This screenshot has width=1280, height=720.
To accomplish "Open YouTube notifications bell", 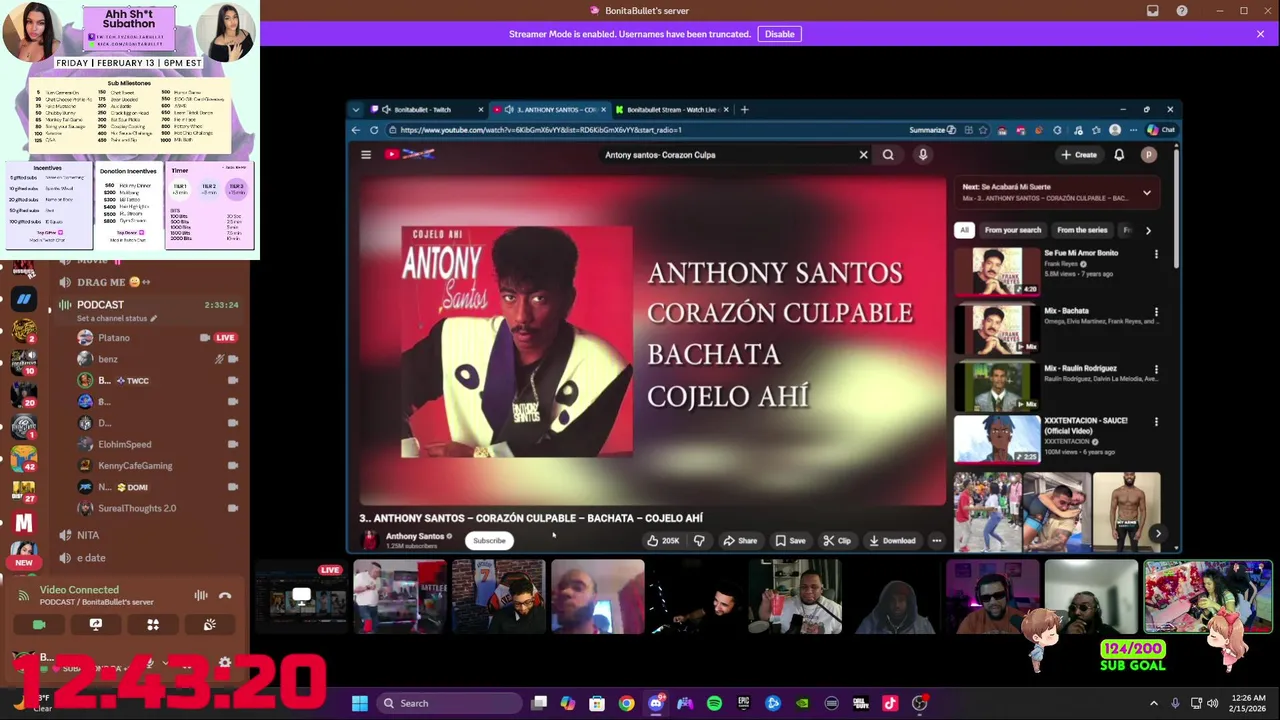I will 1119,155.
